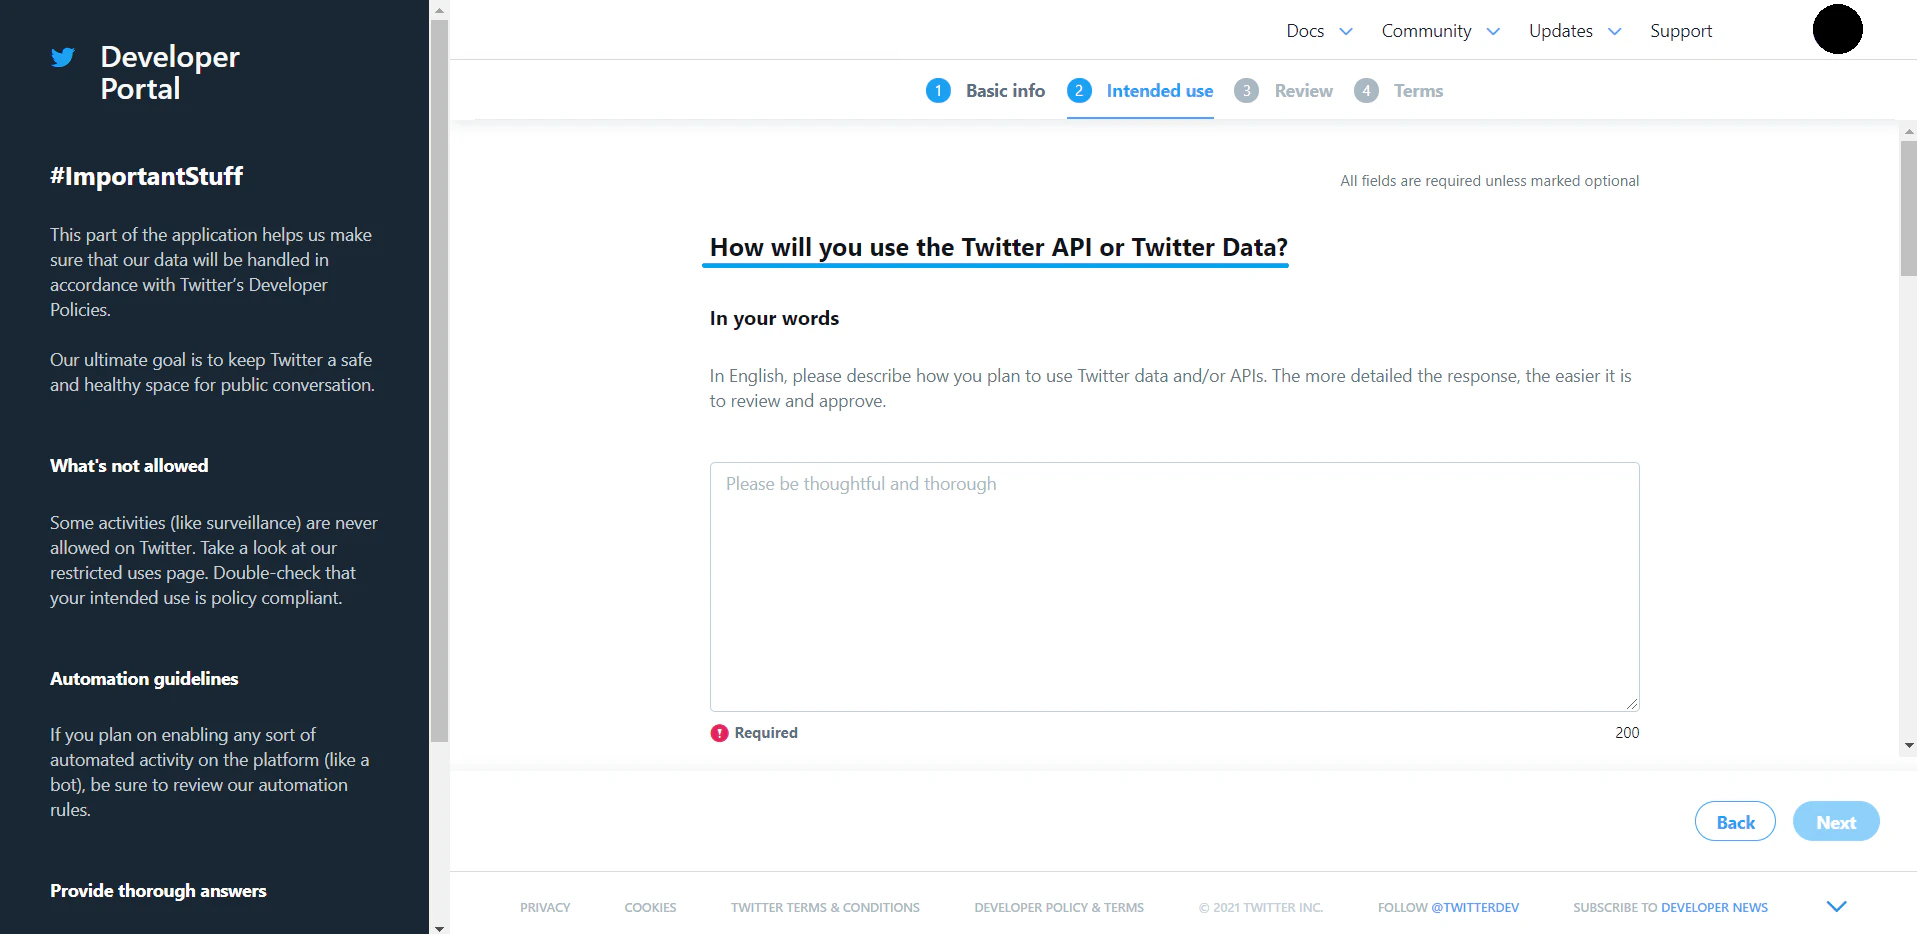Open Developer Policy & Terms link
The width and height of the screenshot is (1917, 934).
tap(1059, 908)
